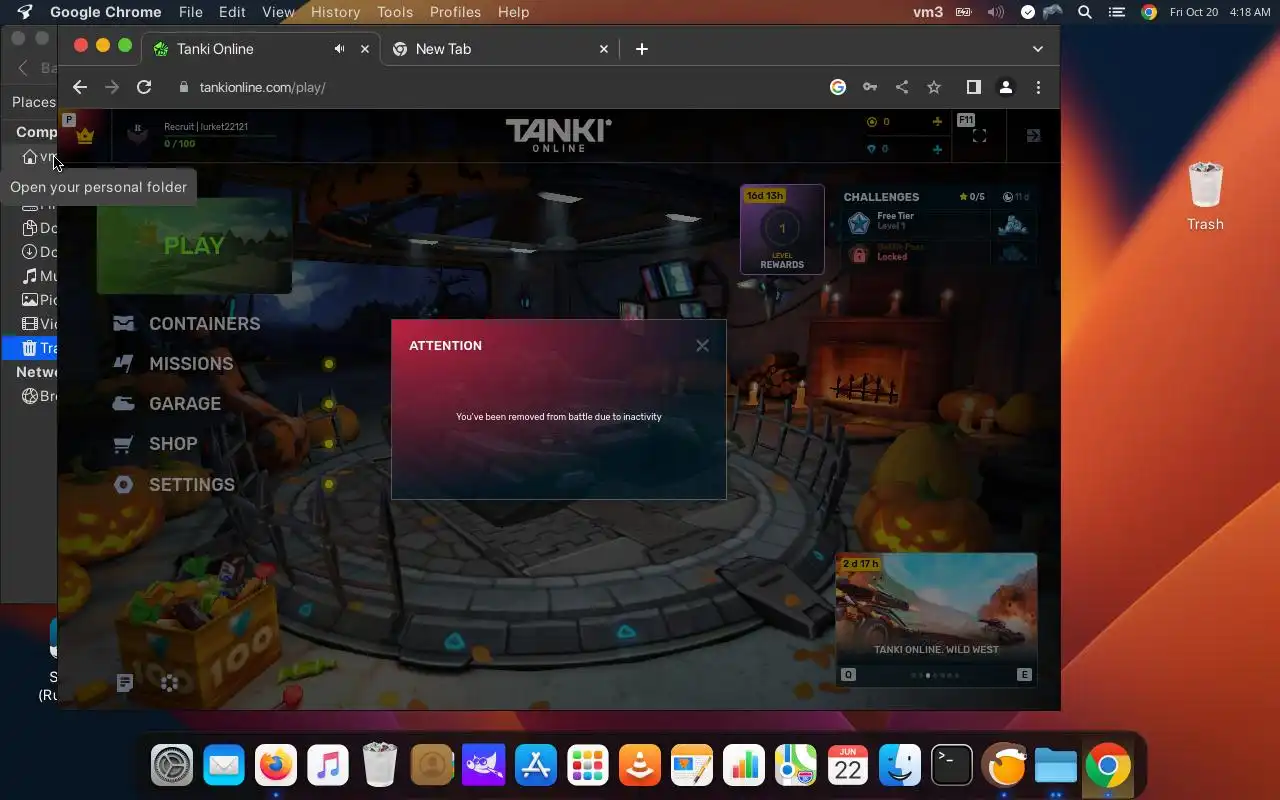Click the clan wheel icon near chat
The image size is (1280, 800).
tap(170, 683)
